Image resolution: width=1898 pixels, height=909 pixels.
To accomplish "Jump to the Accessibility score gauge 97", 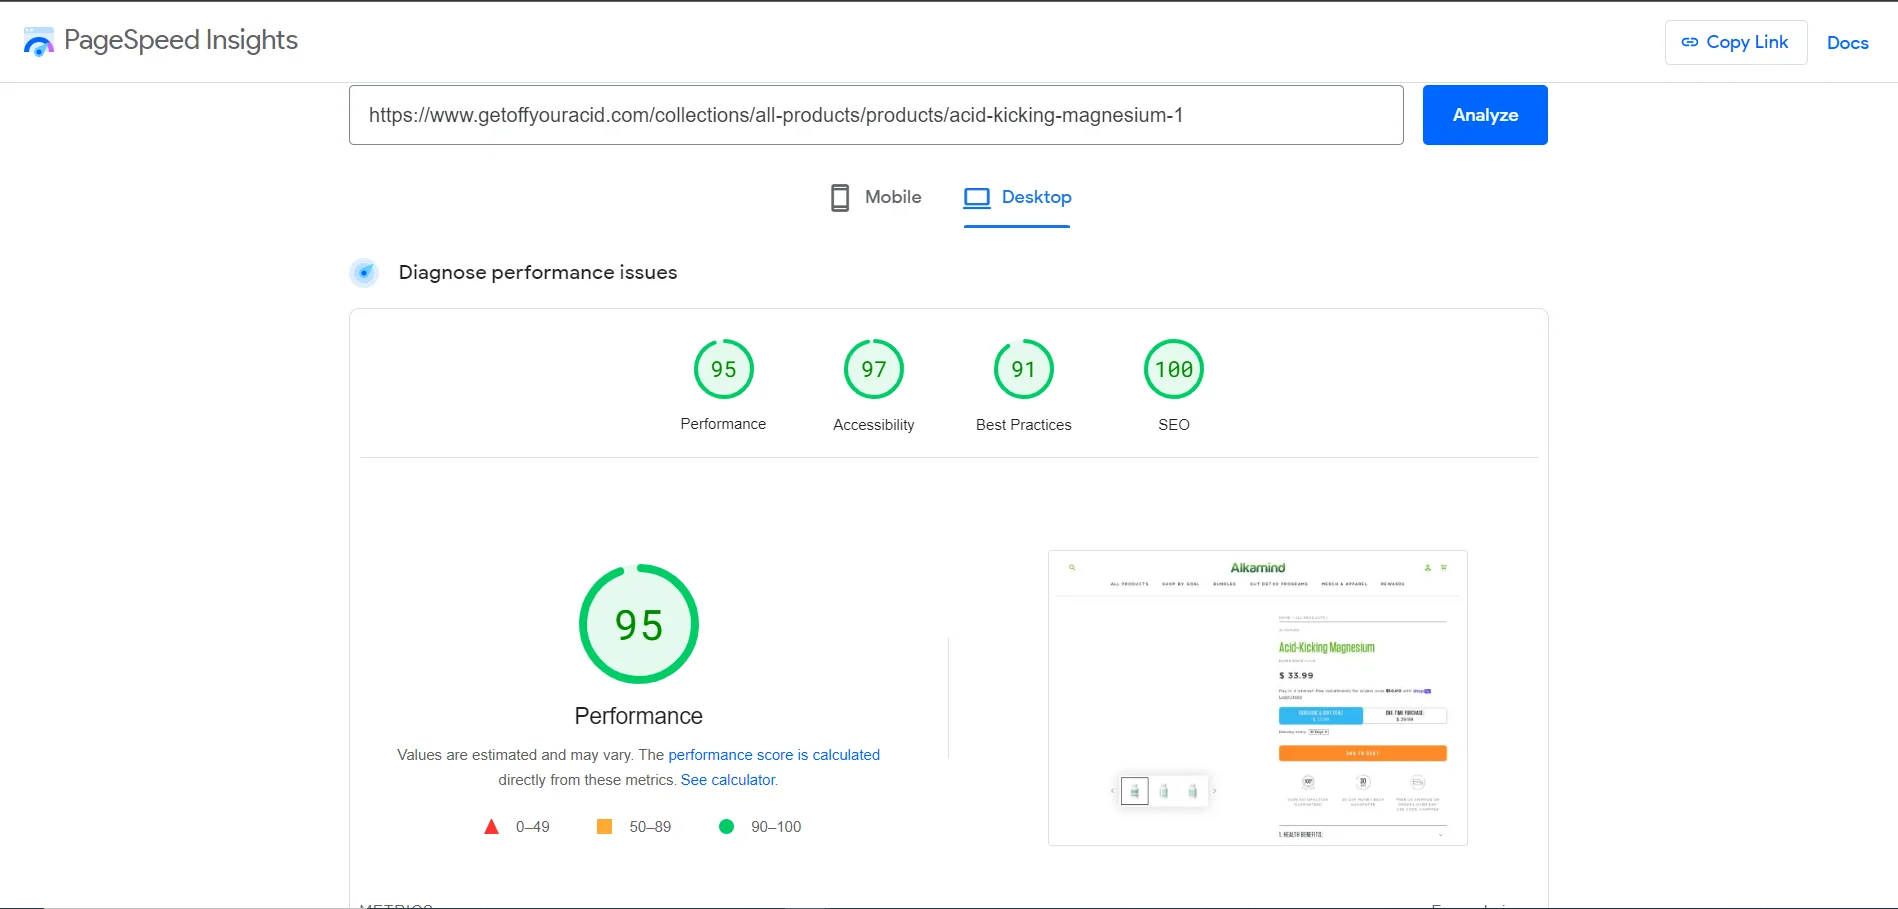I will coord(873,369).
